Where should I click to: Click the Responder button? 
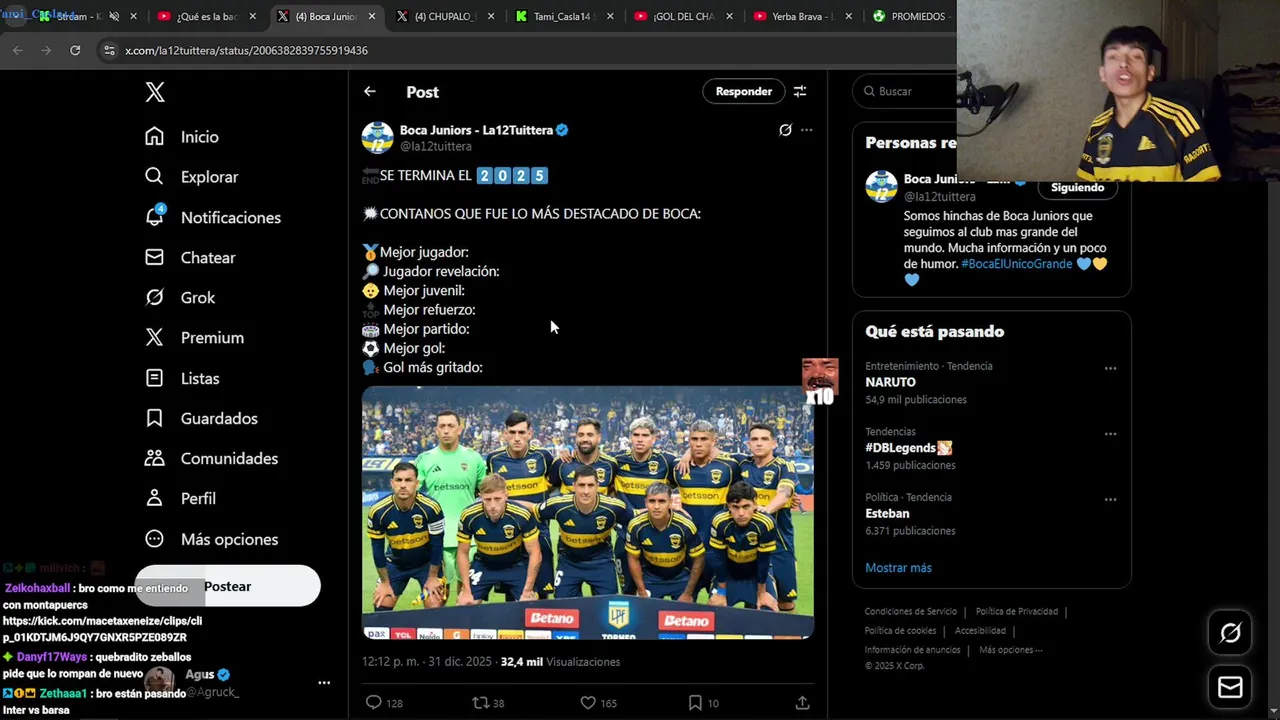point(744,91)
